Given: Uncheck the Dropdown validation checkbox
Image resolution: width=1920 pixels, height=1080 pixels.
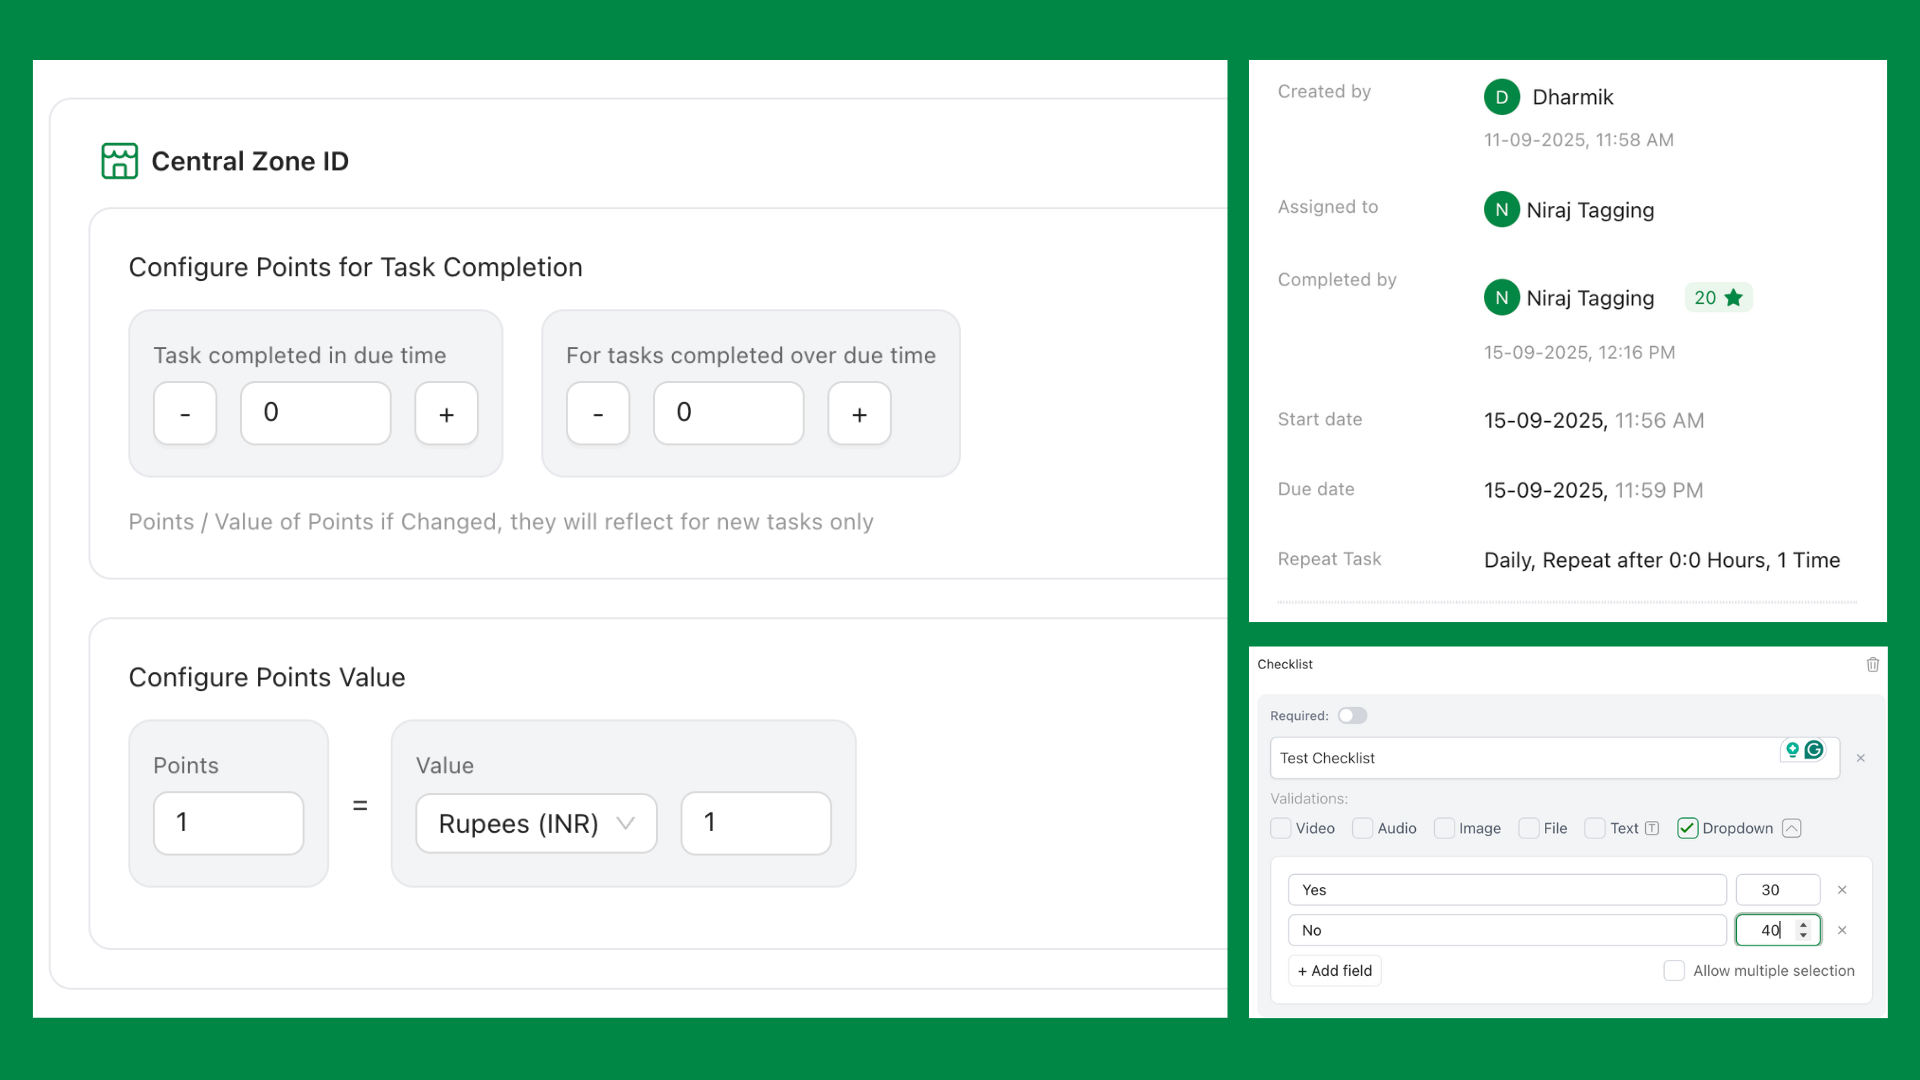Looking at the screenshot, I should [1687, 828].
